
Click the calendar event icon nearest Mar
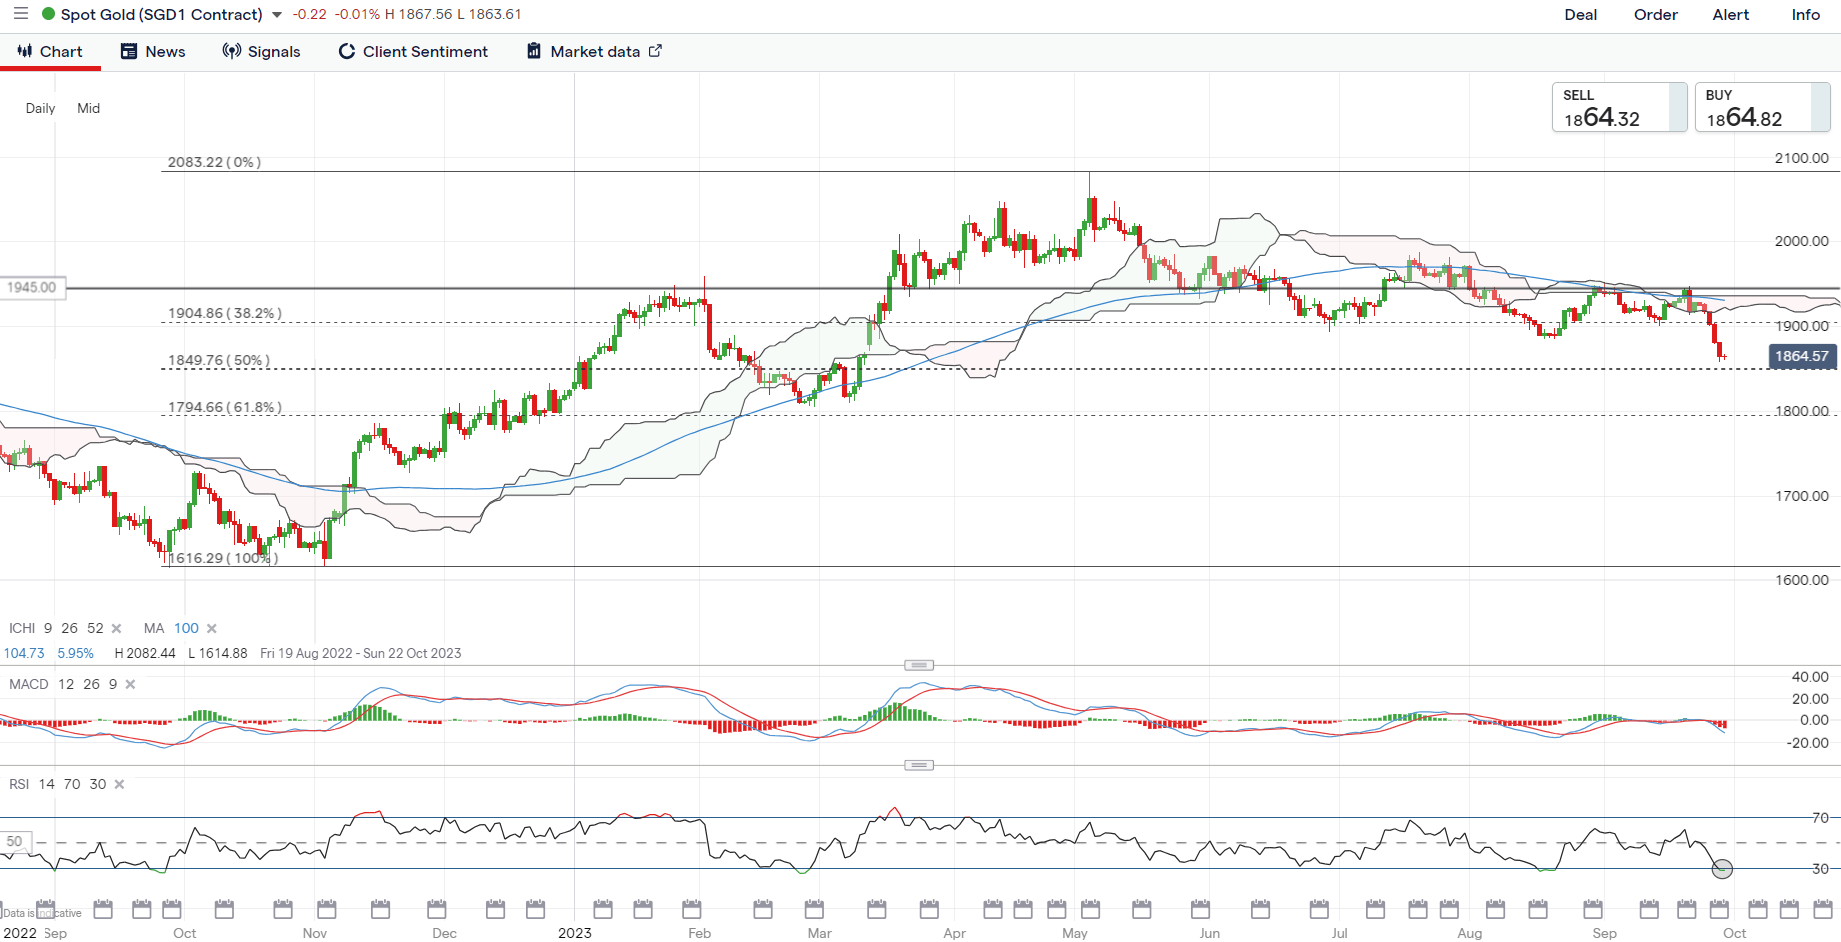[x=815, y=909]
